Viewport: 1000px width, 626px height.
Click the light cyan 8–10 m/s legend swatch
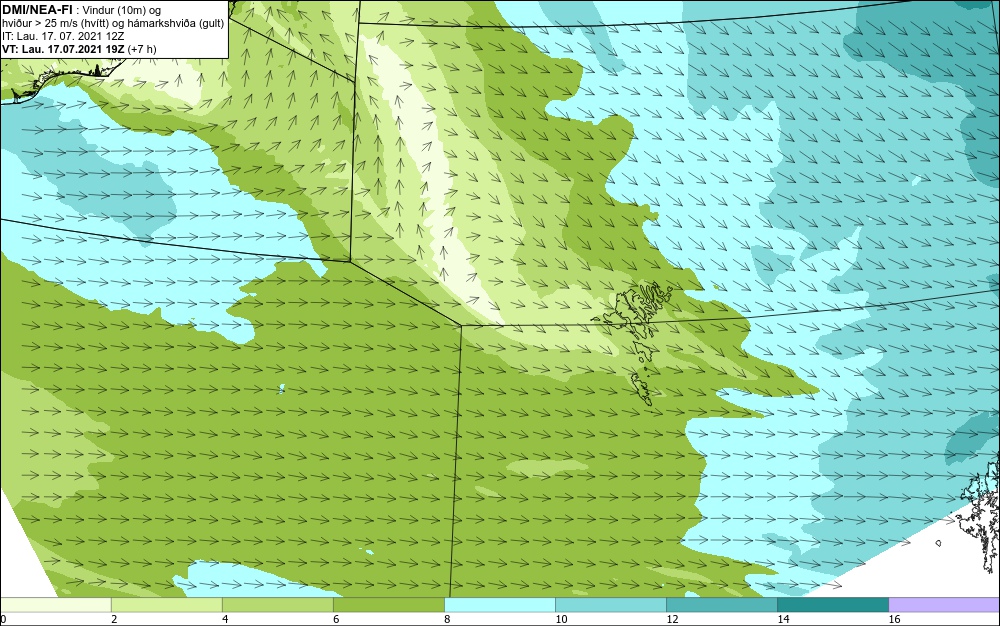click(499, 604)
